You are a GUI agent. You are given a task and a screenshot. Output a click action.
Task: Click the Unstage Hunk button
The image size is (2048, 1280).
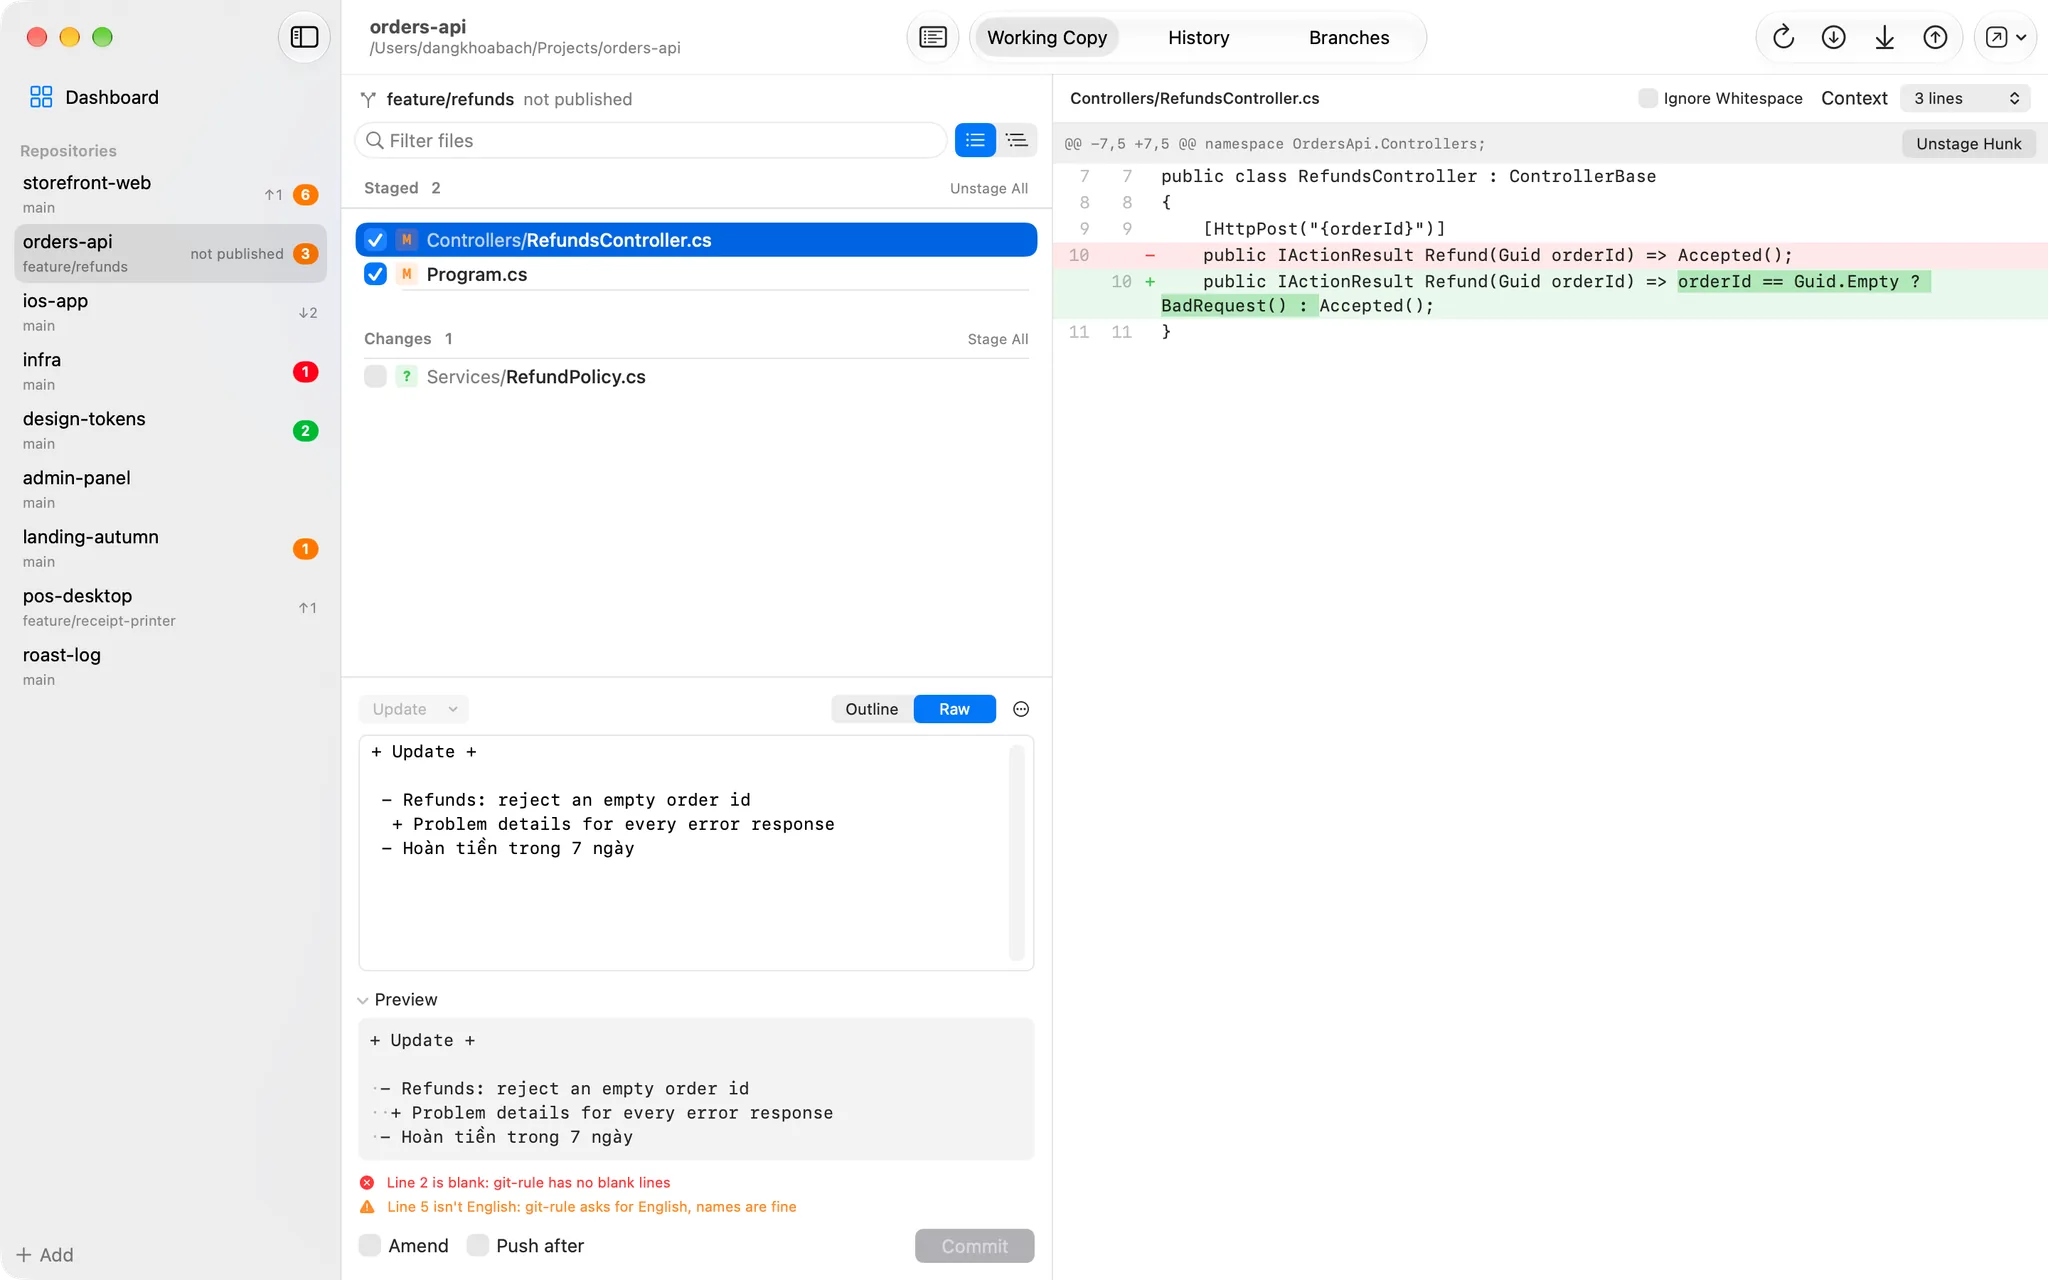pyautogui.click(x=1968, y=144)
